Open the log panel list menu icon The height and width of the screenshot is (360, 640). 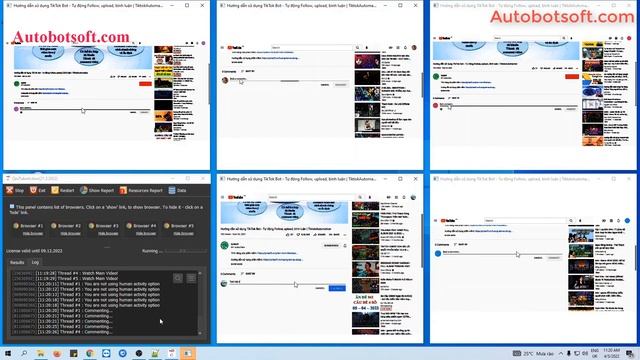(x=191, y=278)
